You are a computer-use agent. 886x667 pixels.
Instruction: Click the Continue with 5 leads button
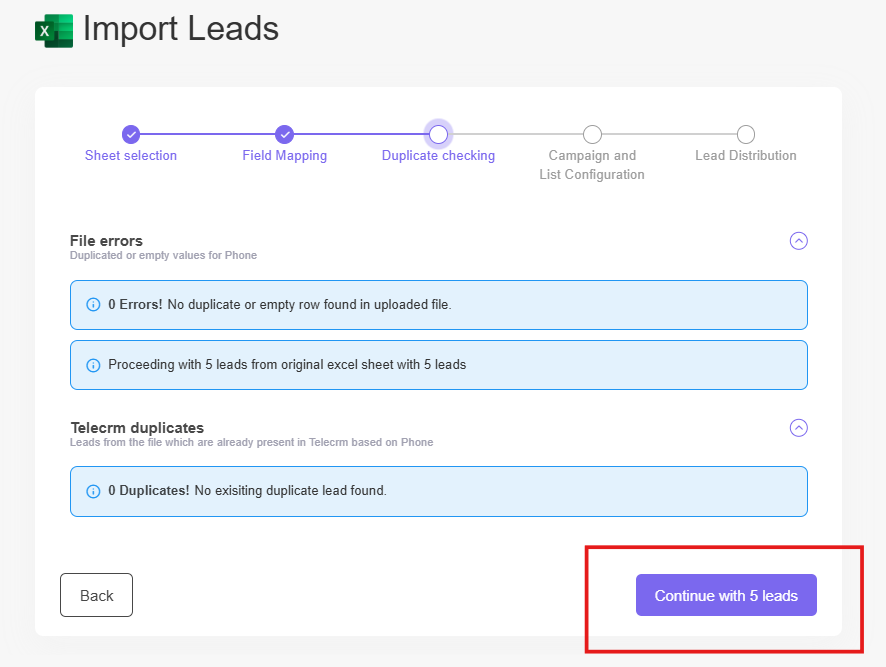(726, 594)
